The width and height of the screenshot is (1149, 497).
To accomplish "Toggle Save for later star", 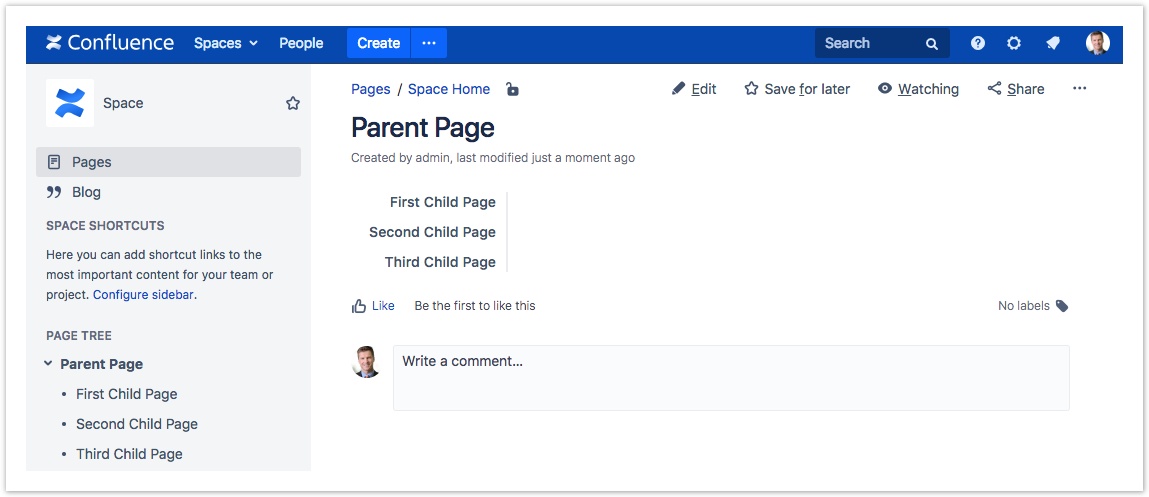I will coord(797,89).
